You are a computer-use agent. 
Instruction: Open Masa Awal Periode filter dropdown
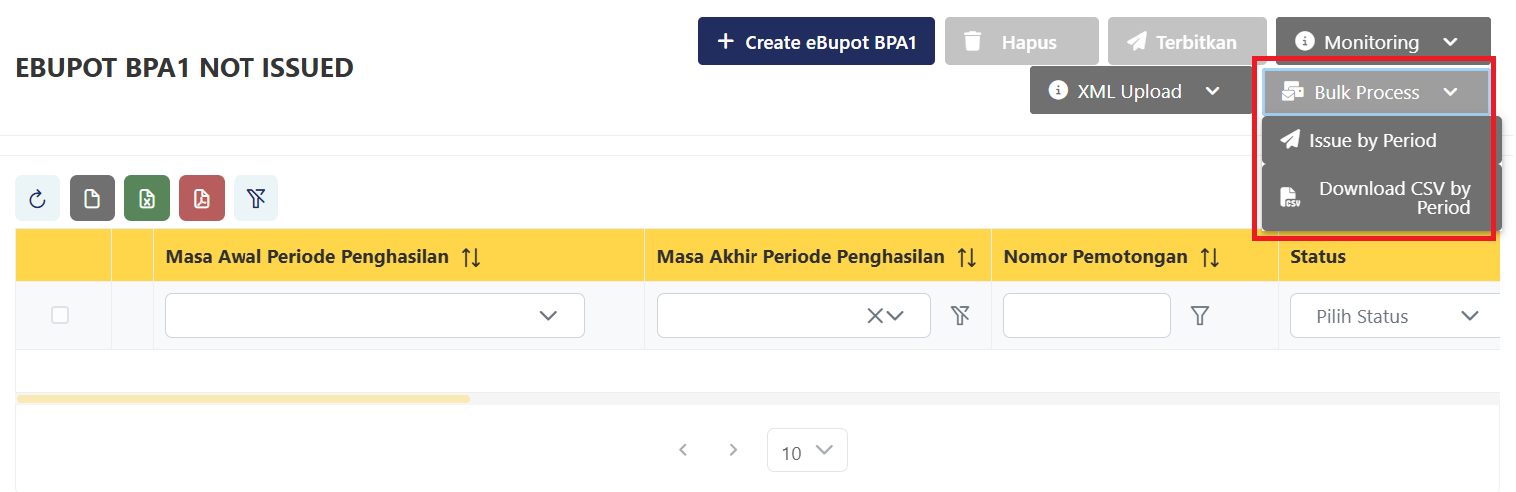(375, 316)
